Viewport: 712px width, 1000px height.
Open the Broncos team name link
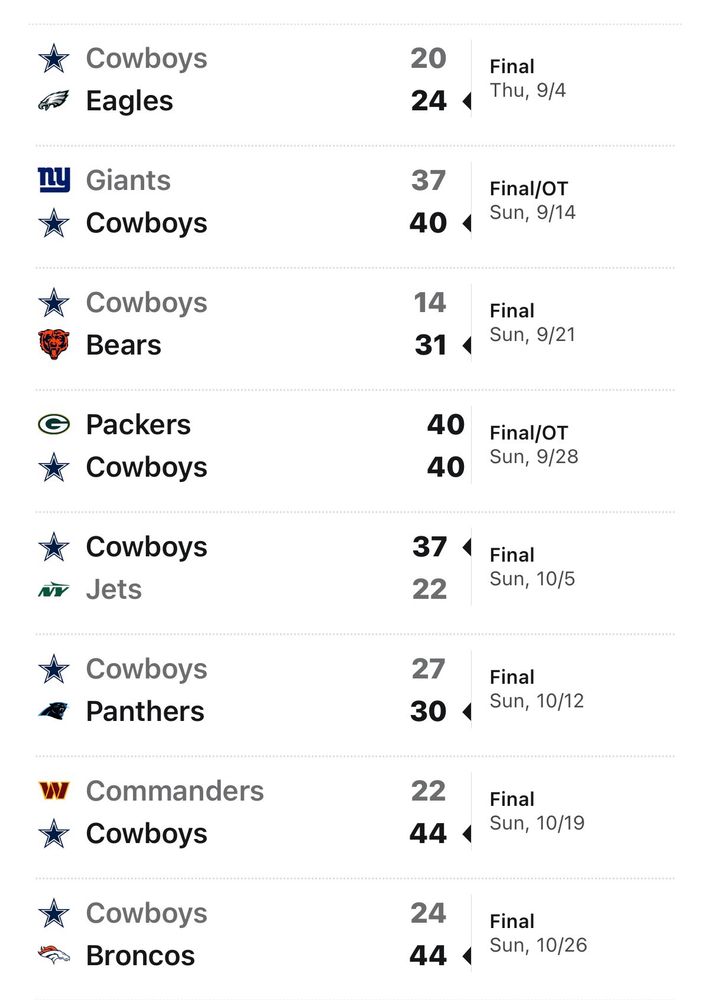140,955
